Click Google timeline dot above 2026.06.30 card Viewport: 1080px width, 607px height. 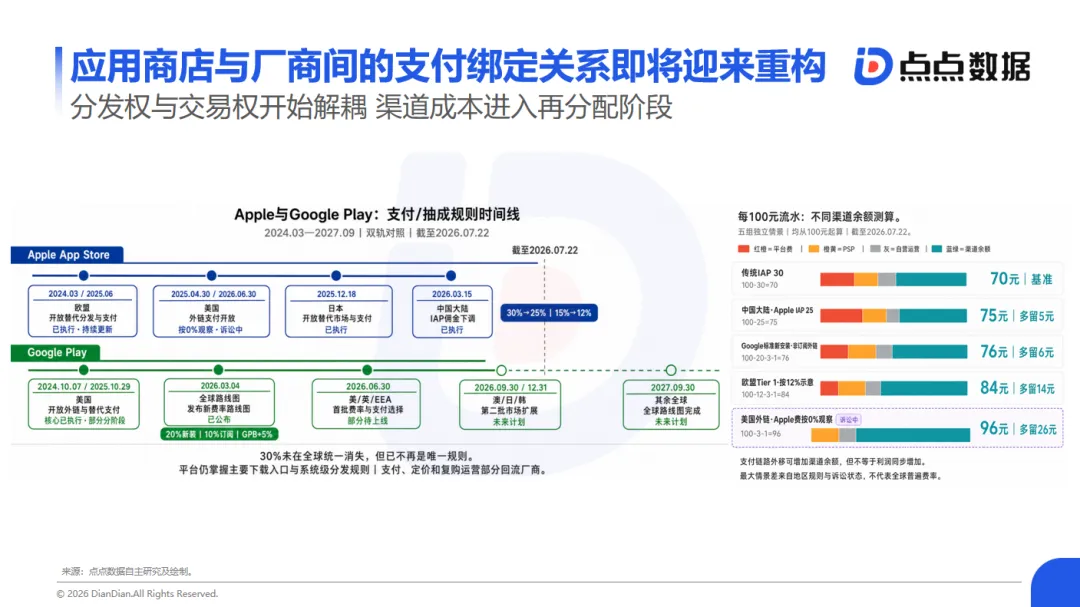tap(367, 370)
